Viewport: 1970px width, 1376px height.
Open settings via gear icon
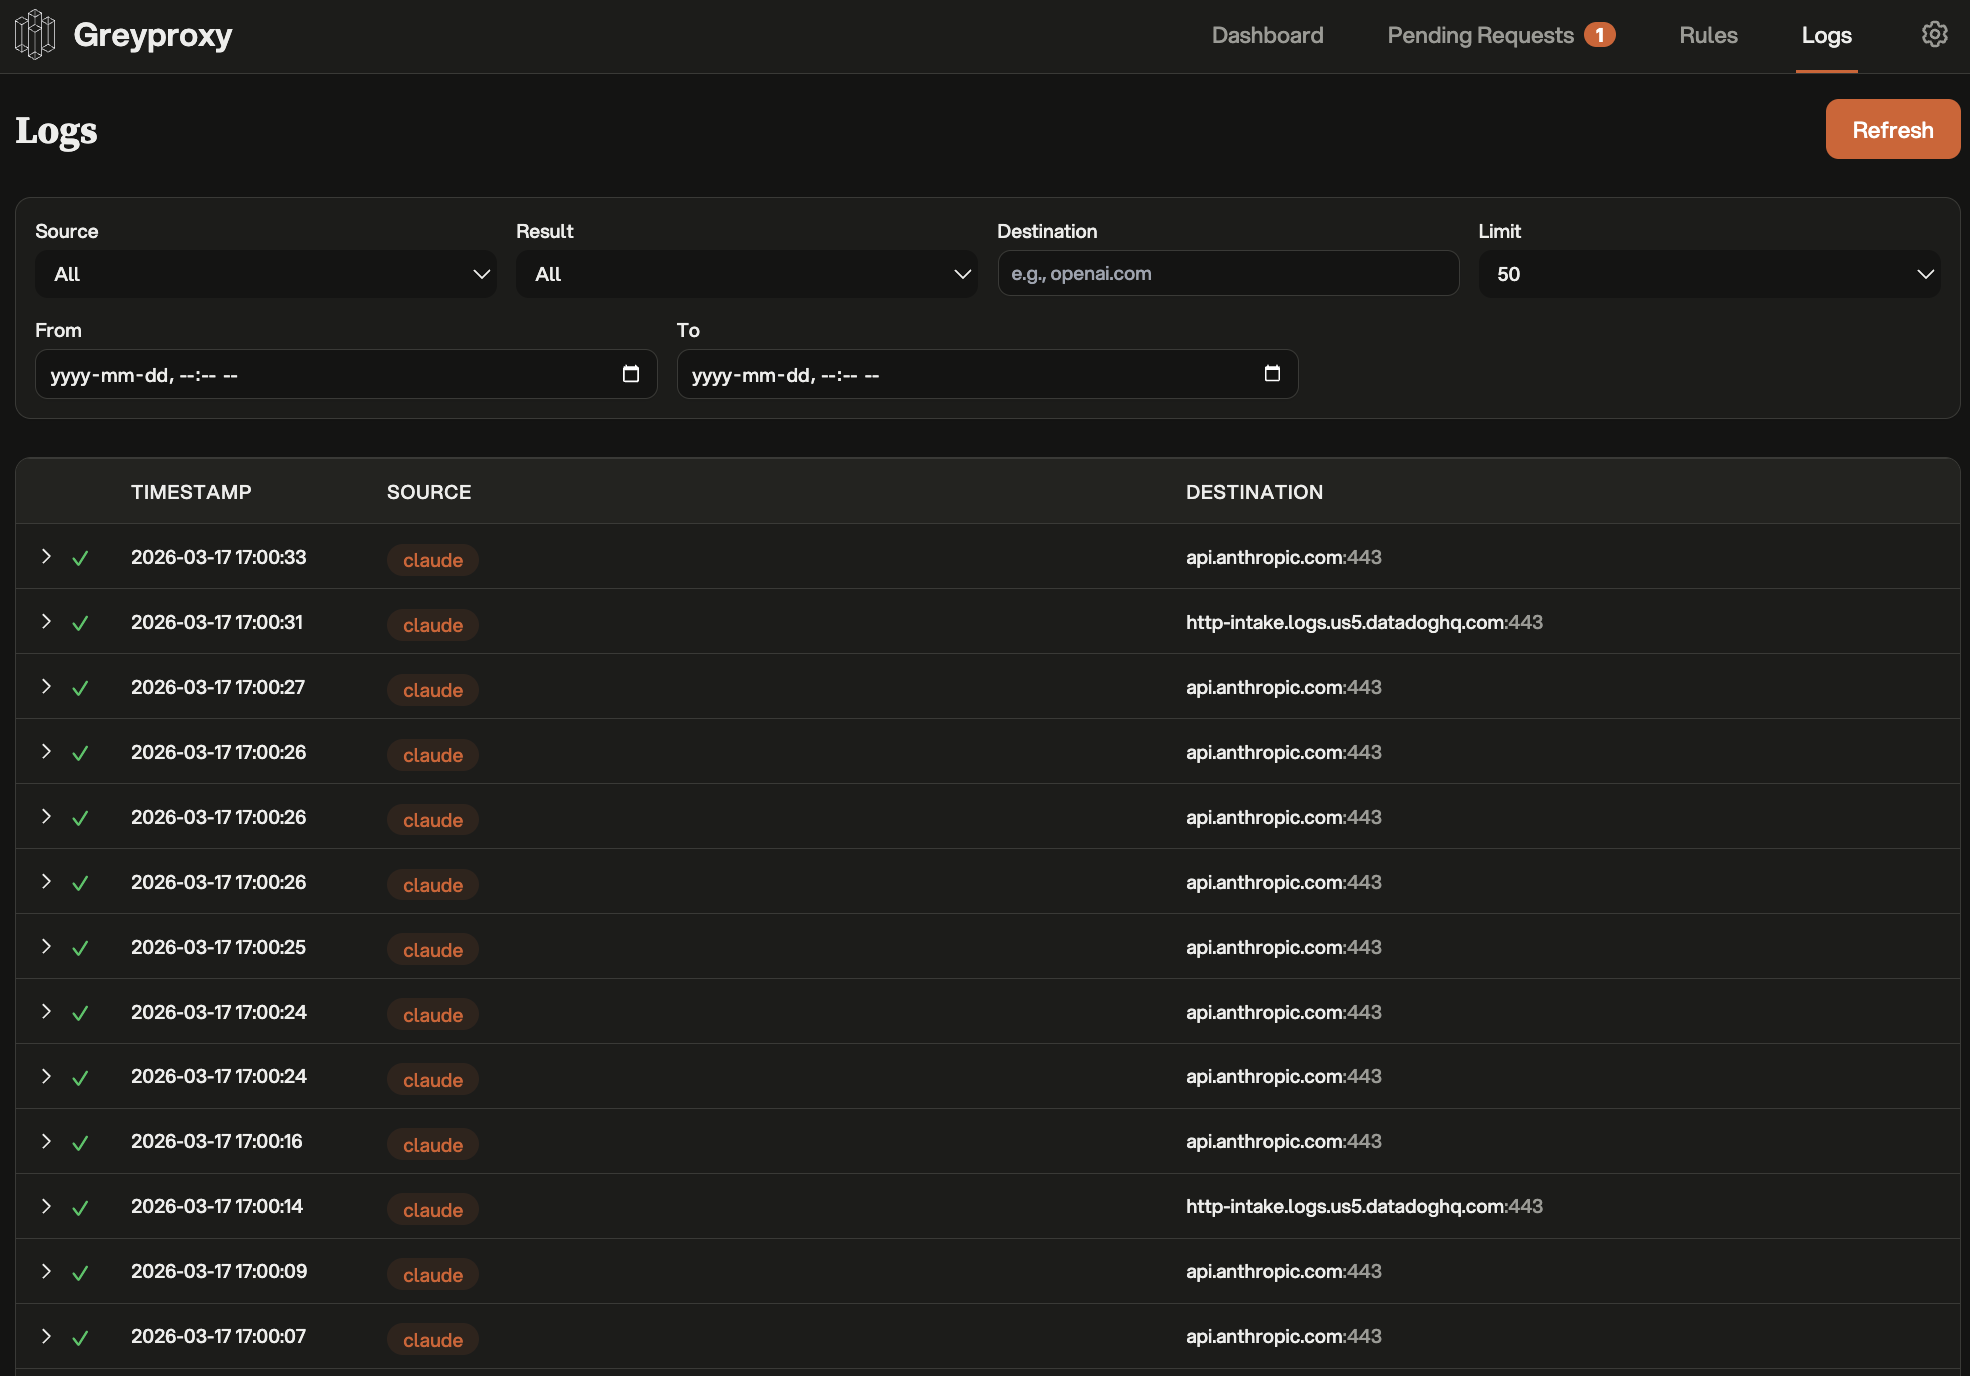(x=1934, y=35)
